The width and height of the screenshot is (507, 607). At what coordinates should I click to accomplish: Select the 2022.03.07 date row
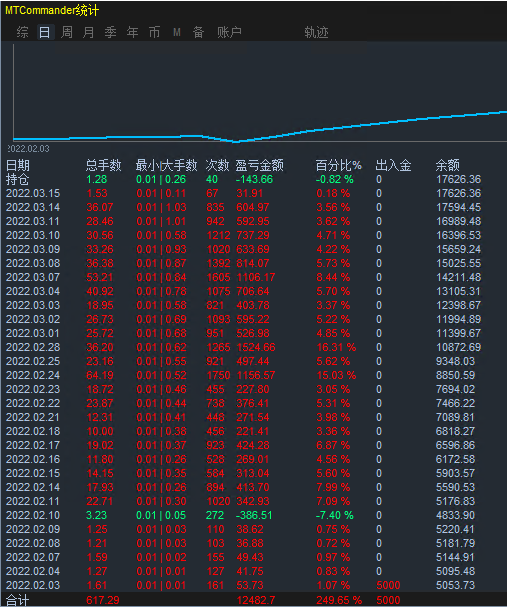point(33,278)
